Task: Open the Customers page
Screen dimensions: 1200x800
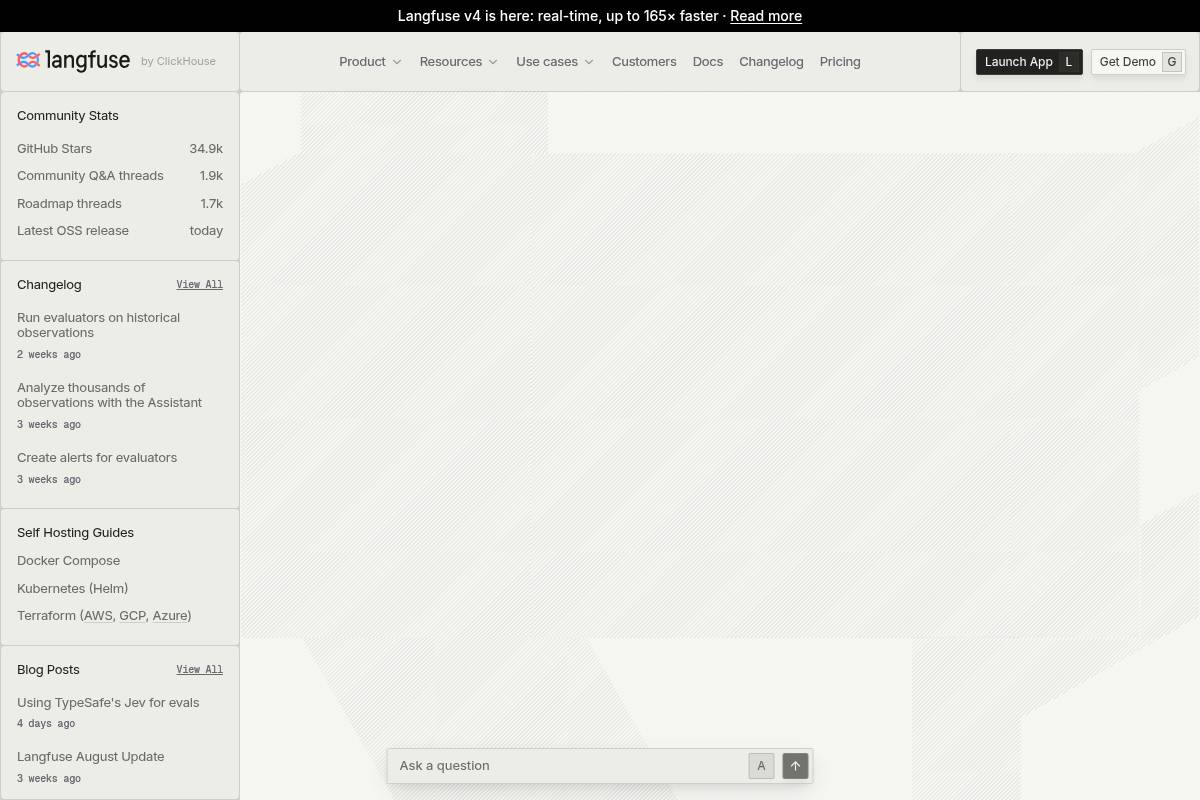Action: tap(644, 62)
